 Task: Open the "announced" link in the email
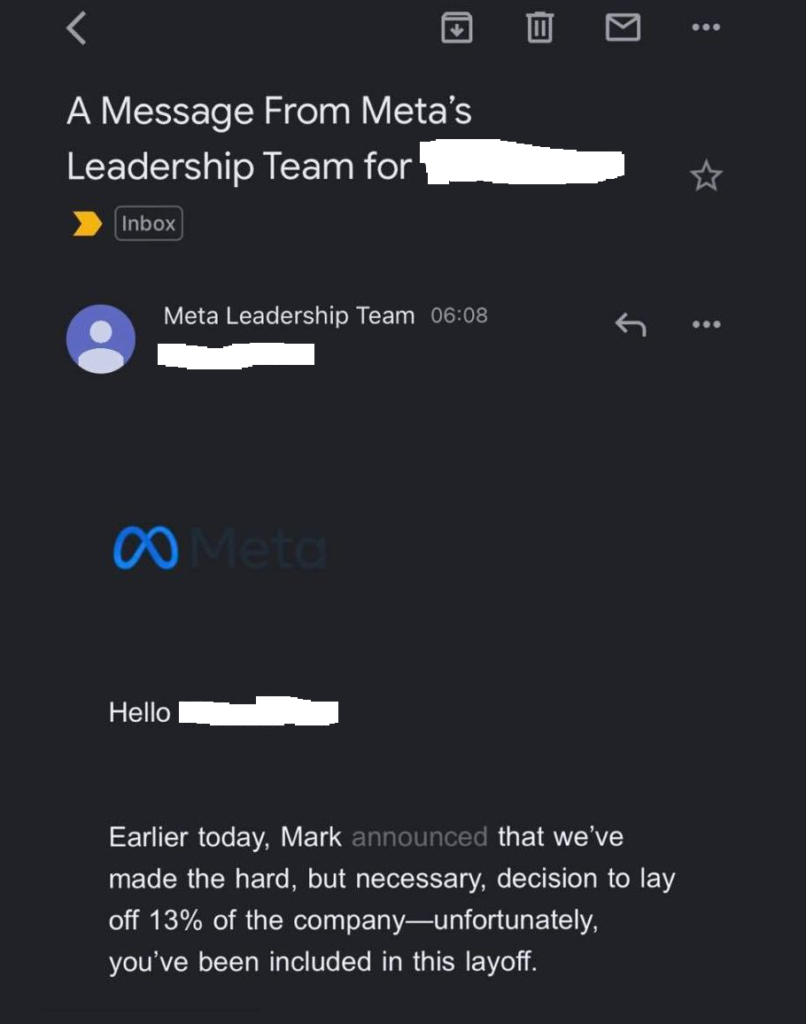[419, 837]
